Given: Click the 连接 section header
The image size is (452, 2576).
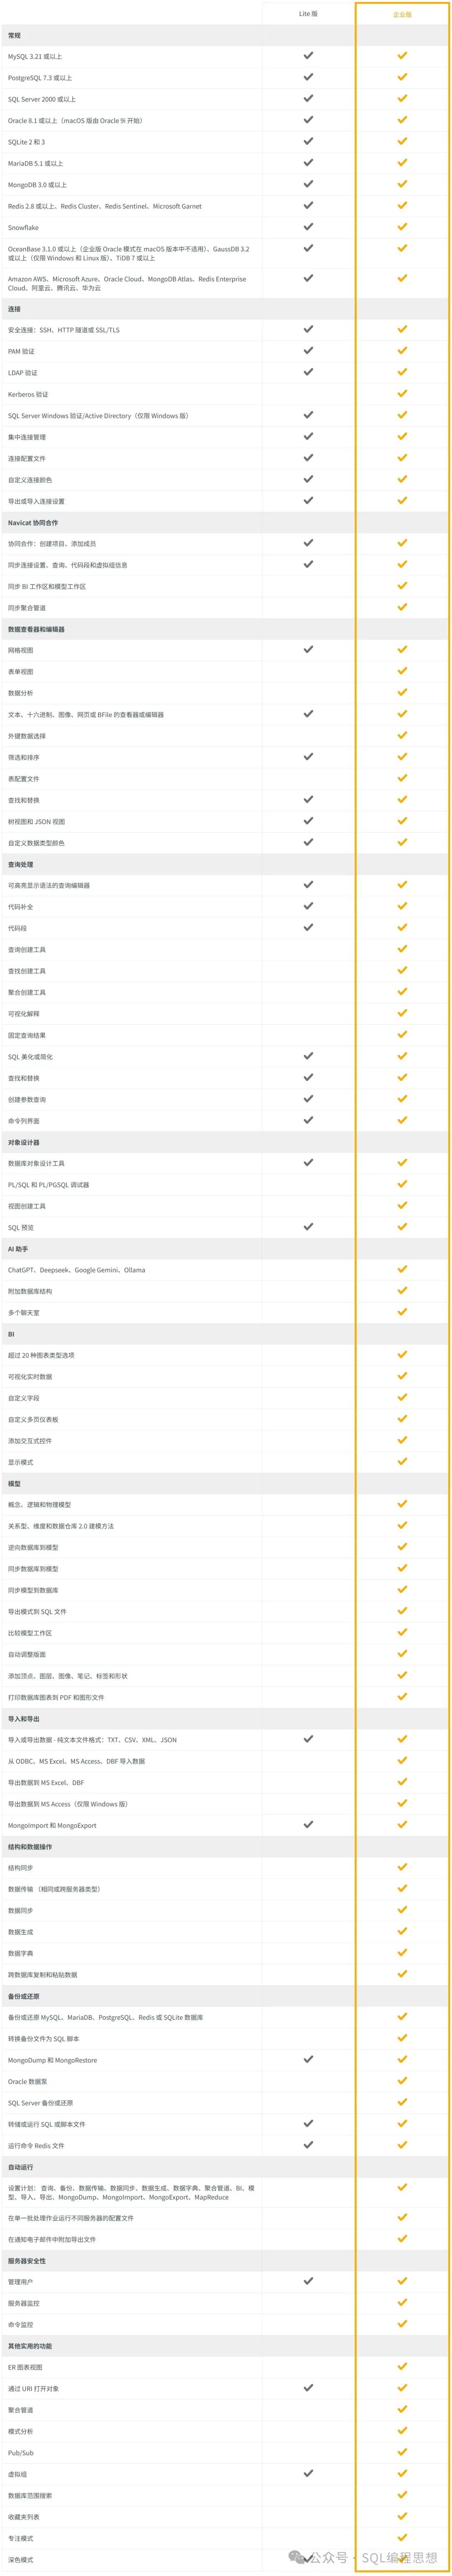Looking at the screenshot, I should [15, 309].
